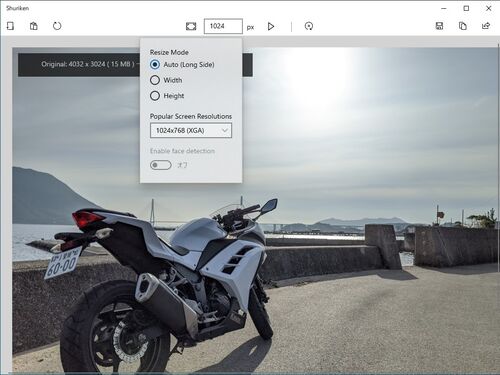The width and height of the screenshot is (500, 375).
Task: Click the share icon in toolbar
Action: tap(486, 26)
